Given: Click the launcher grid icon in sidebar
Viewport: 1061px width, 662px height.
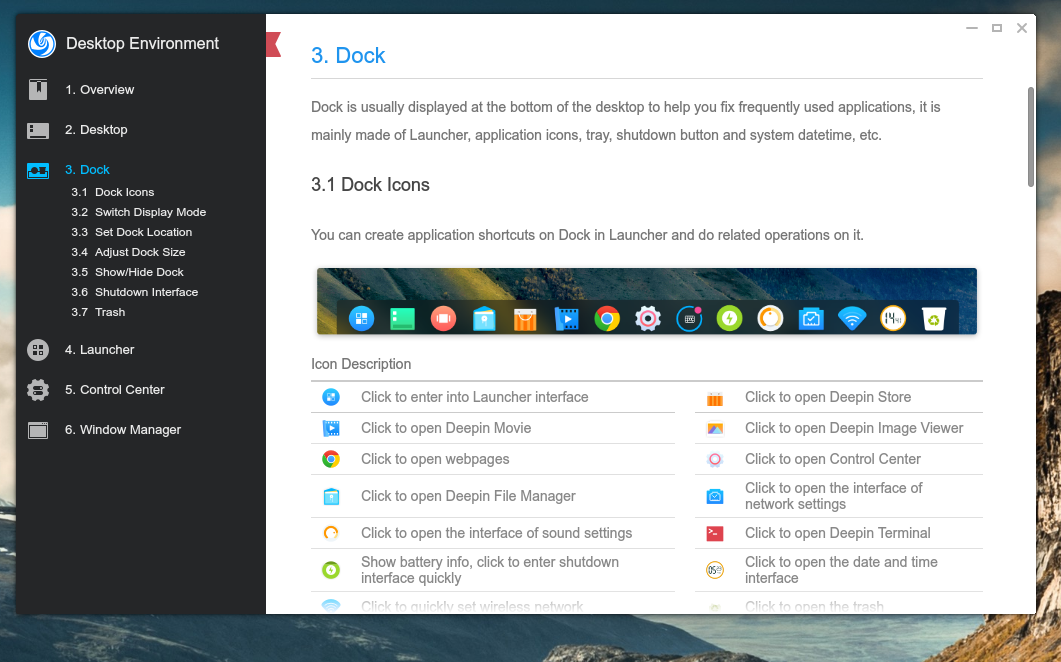Looking at the screenshot, I should coord(38,350).
